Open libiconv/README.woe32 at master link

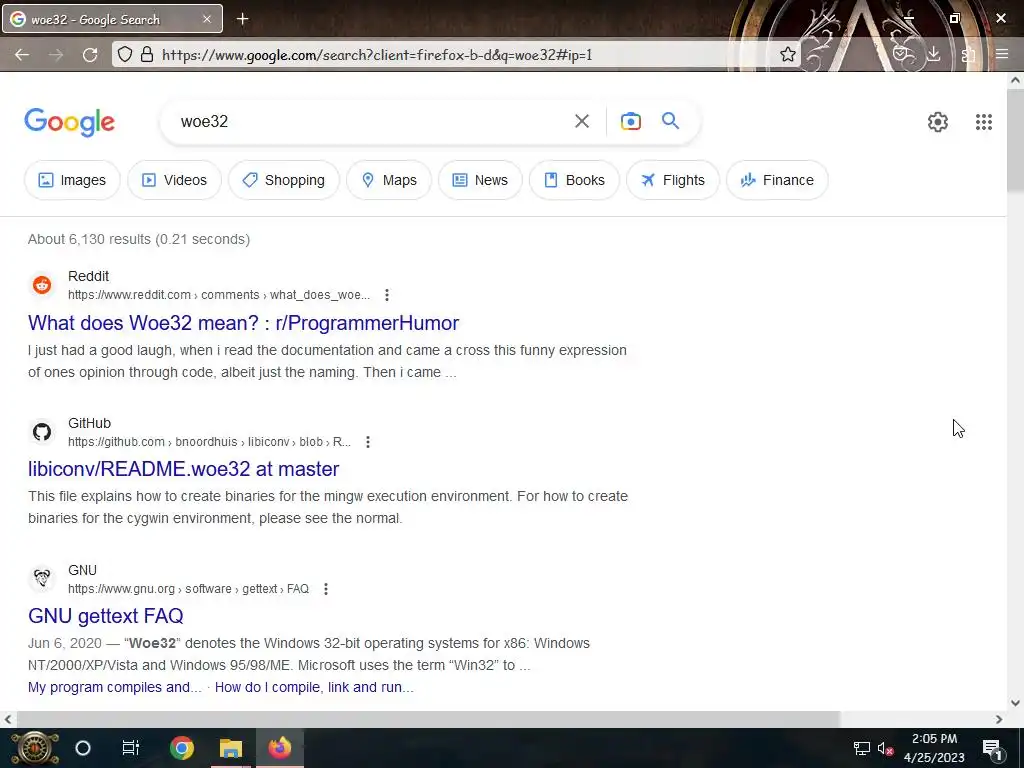tap(184, 469)
